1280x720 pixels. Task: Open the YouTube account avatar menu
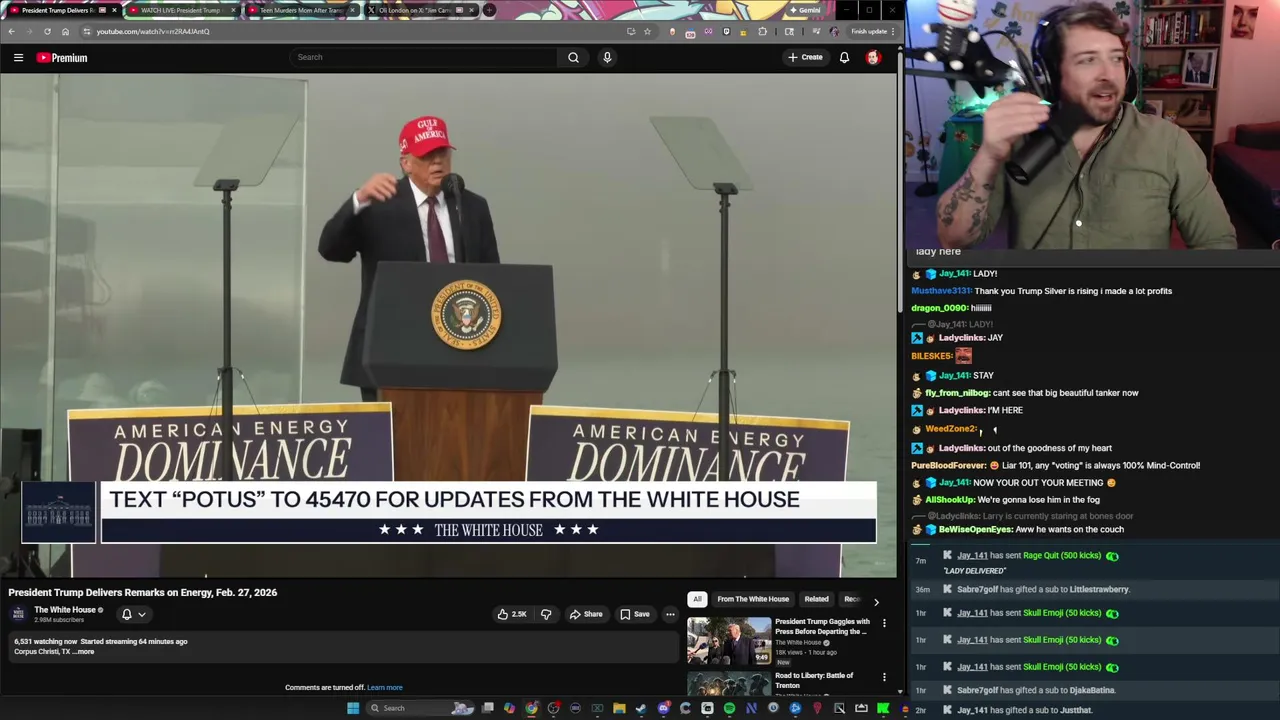pos(873,58)
